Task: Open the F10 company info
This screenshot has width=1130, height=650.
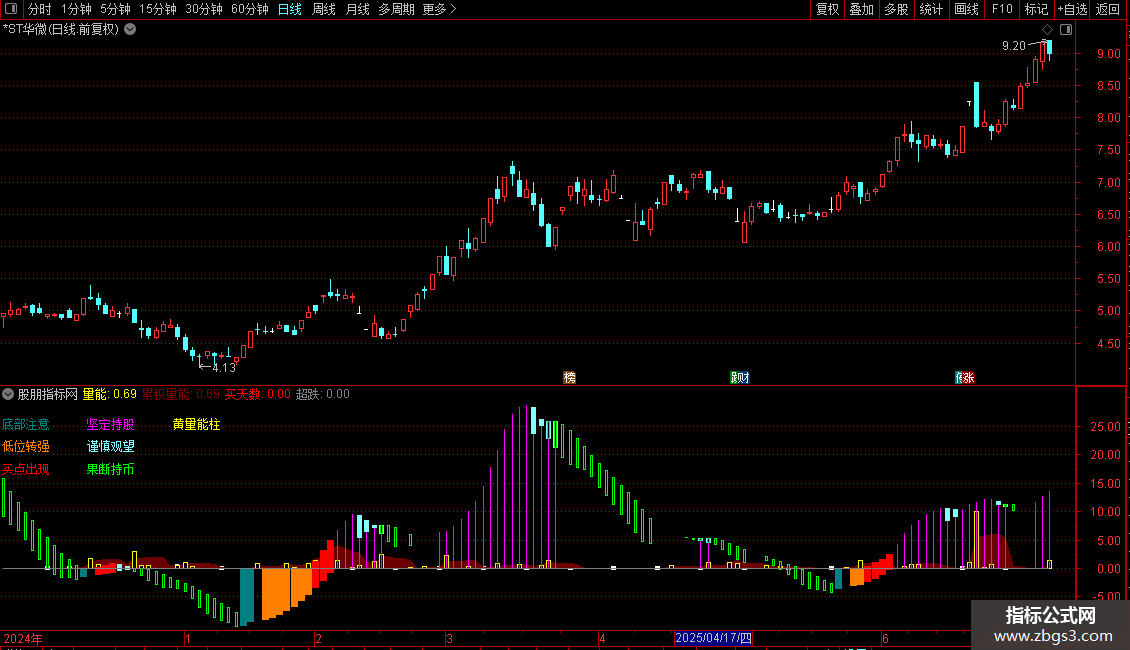Action: [1002, 9]
